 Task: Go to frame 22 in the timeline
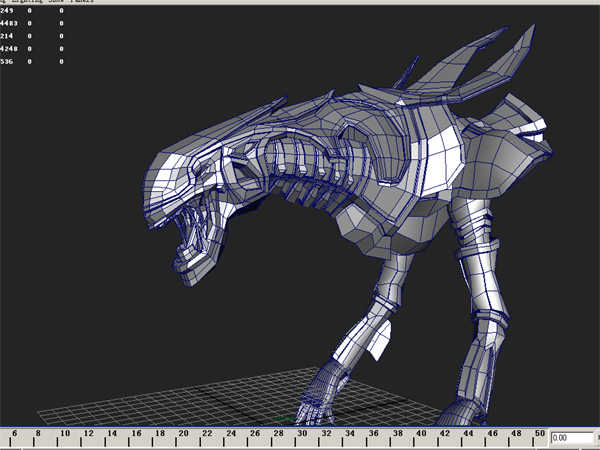[207, 433]
